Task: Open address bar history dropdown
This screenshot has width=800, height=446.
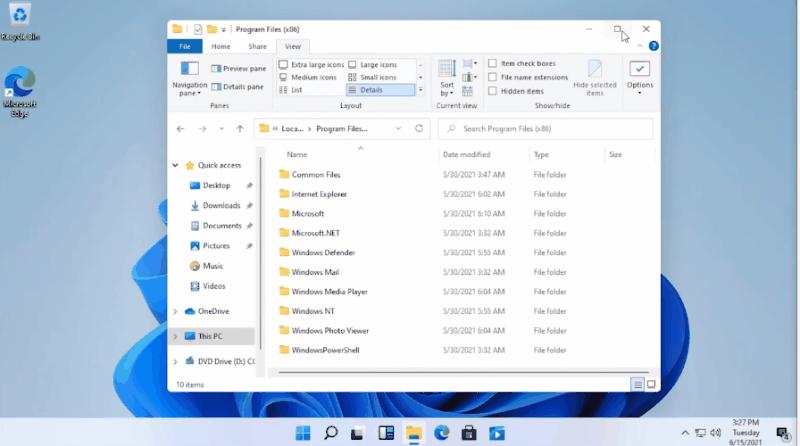Action: point(397,129)
